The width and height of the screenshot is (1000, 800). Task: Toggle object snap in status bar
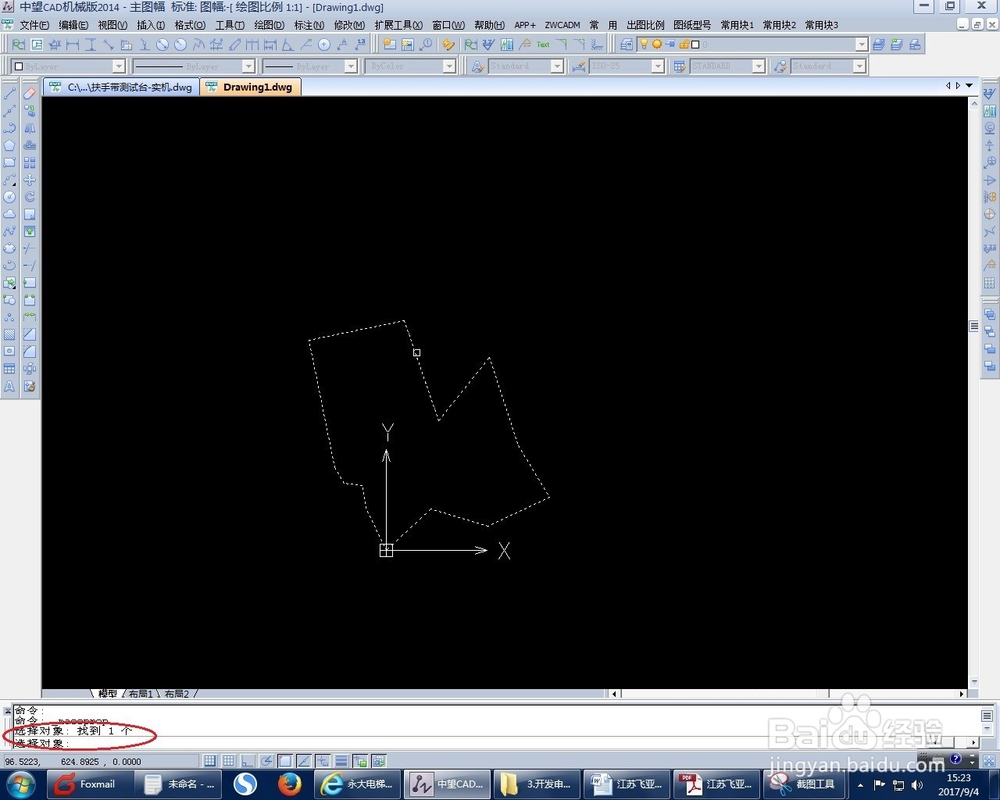point(285,761)
